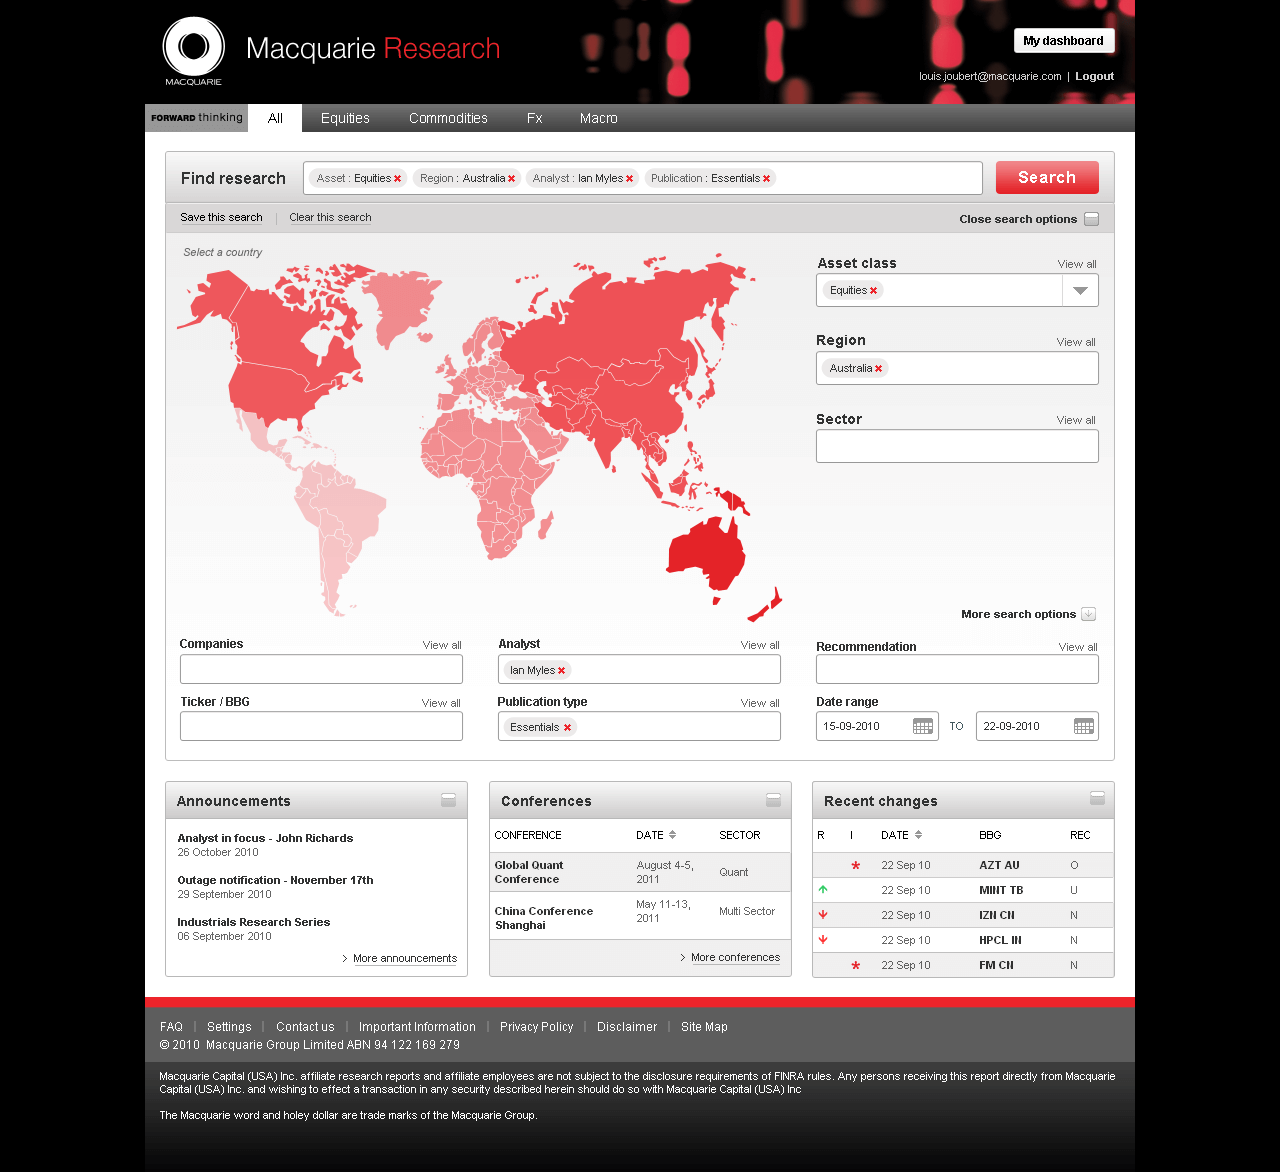Click View all for Publication type
The width and height of the screenshot is (1280, 1172).
[x=760, y=703]
